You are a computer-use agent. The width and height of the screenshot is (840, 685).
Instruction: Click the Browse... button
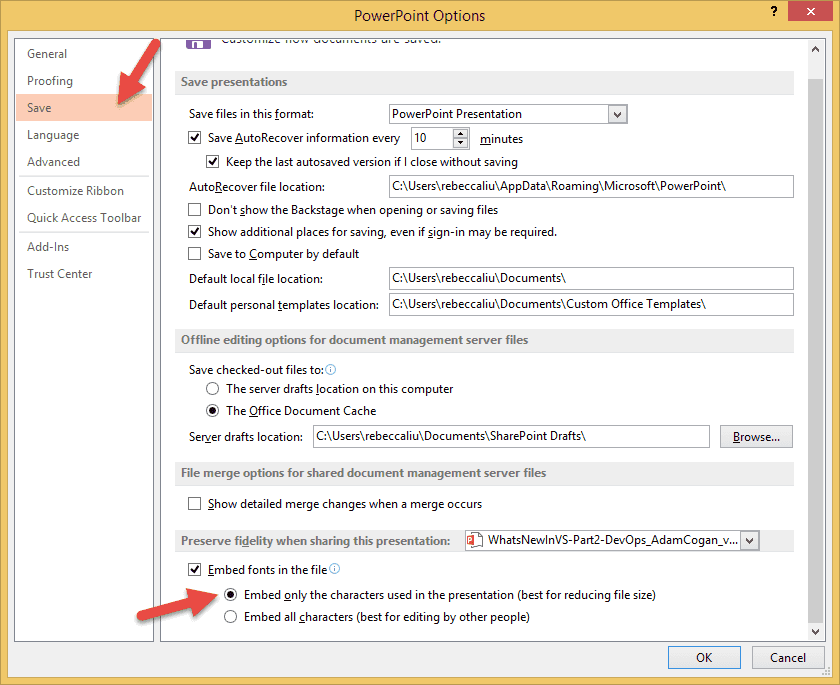click(x=756, y=437)
